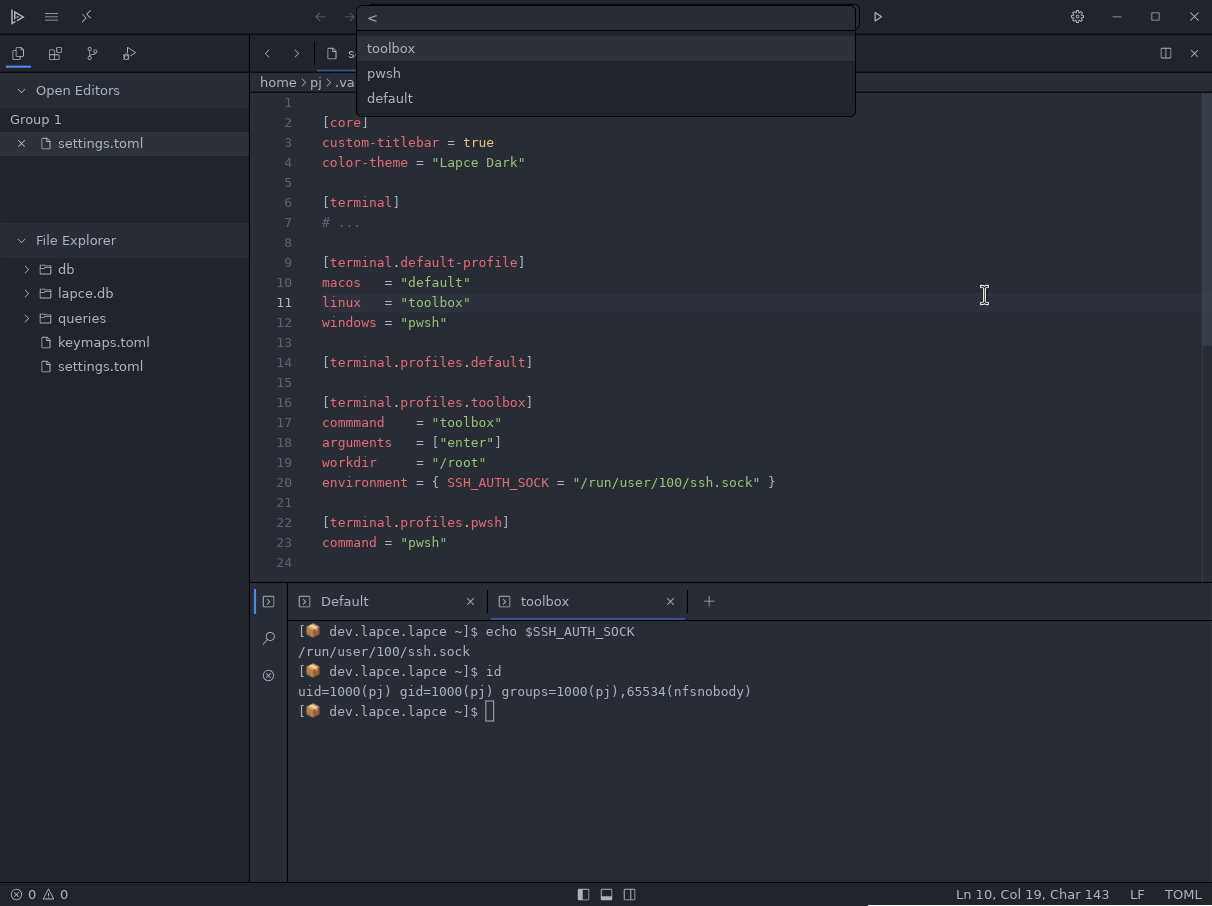Viewport: 1212px width, 906px height.
Task: Open the Problems icon in bottom panel
Action: pos(268,675)
